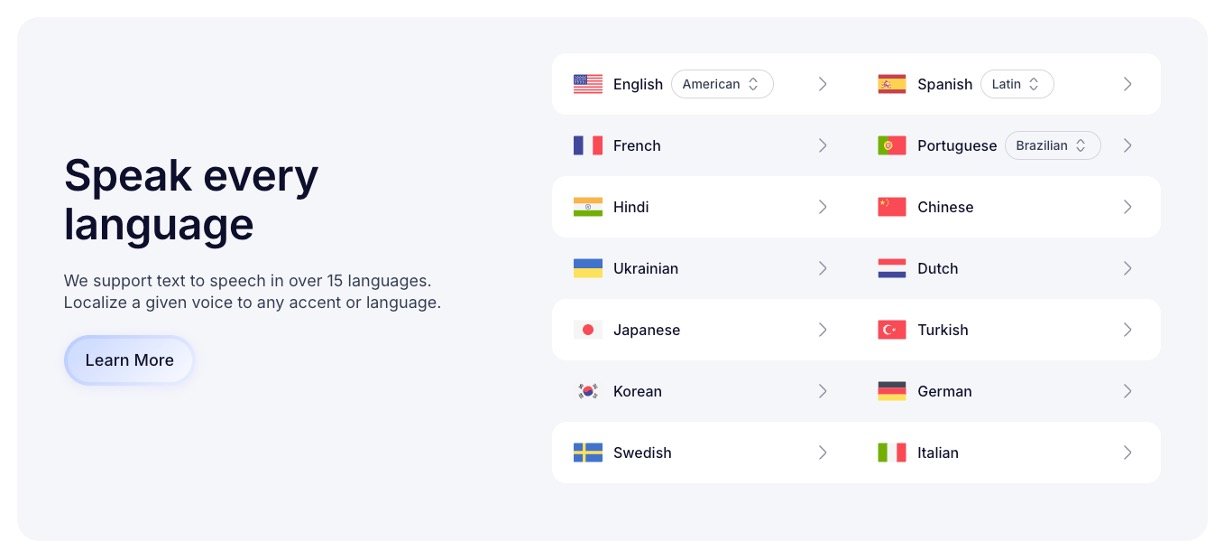
Task: Click the American flag icon next to English
Action: click(x=588, y=84)
